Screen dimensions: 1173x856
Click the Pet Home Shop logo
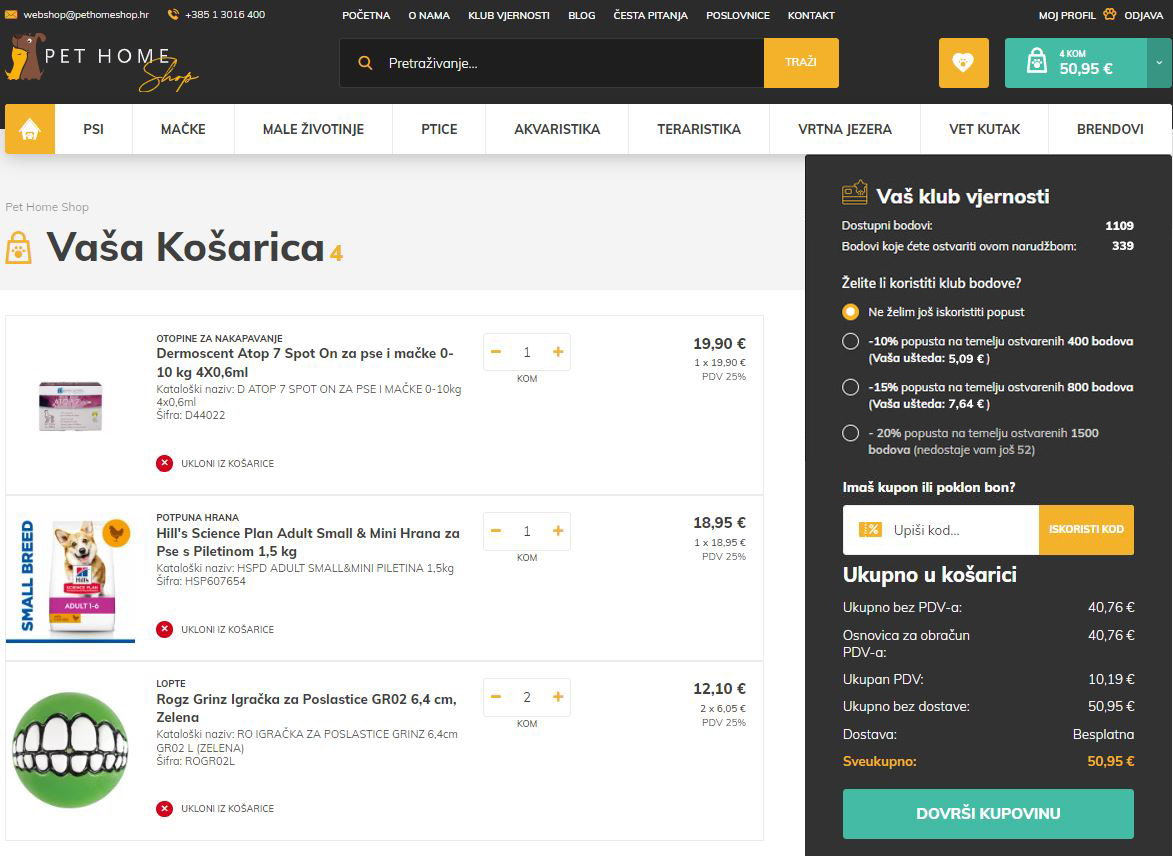[101, 63]
